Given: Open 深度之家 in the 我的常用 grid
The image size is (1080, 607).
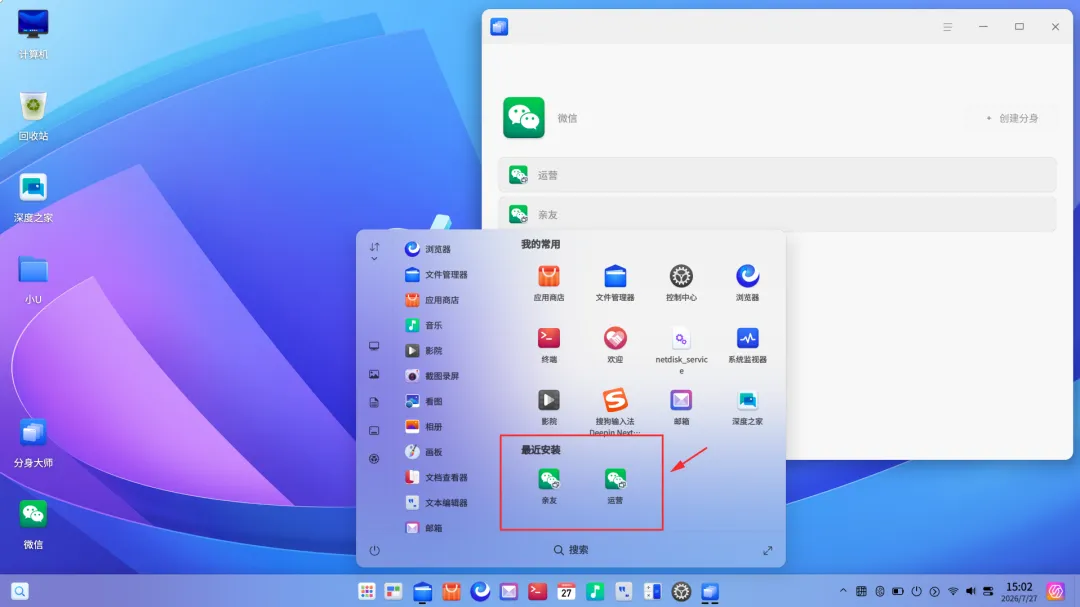Looking at the screenshot, I should (x=747, y=407).
